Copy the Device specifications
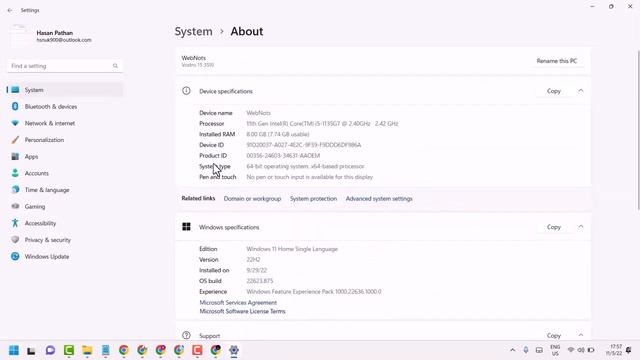Image resolution: width=640 pixels, height=360 pixels. tap(553, 91)
